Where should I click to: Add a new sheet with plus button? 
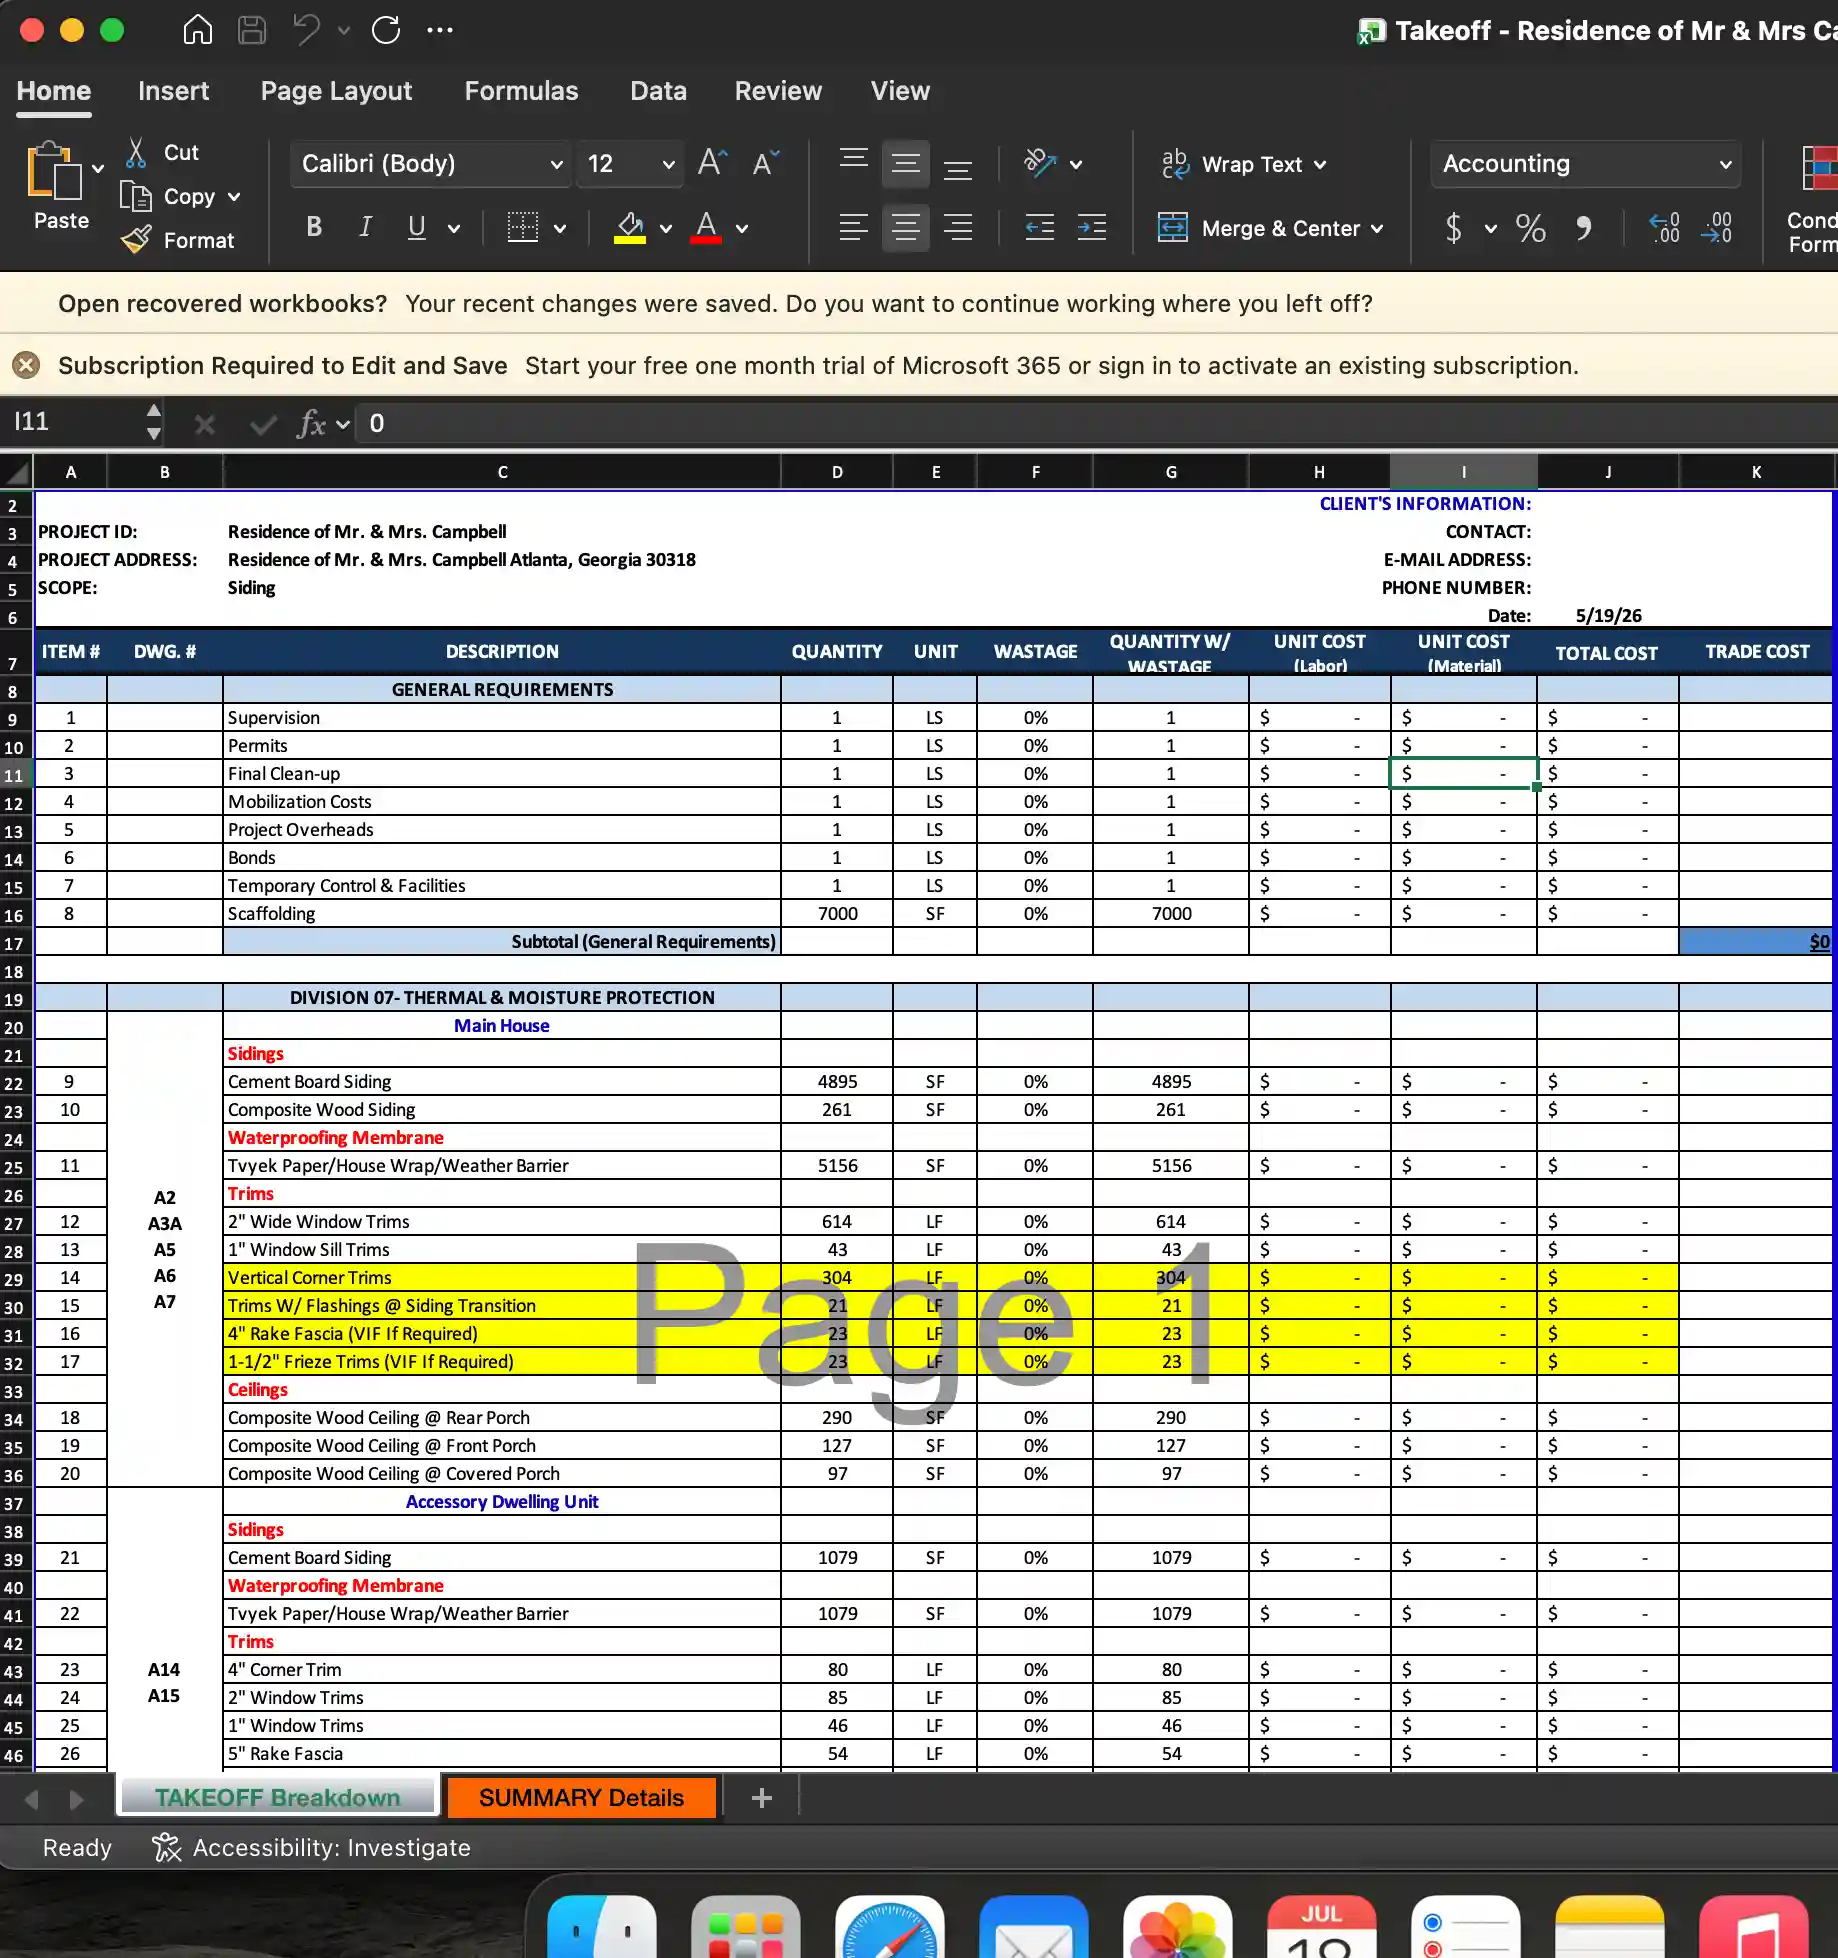pos(761,1798)
